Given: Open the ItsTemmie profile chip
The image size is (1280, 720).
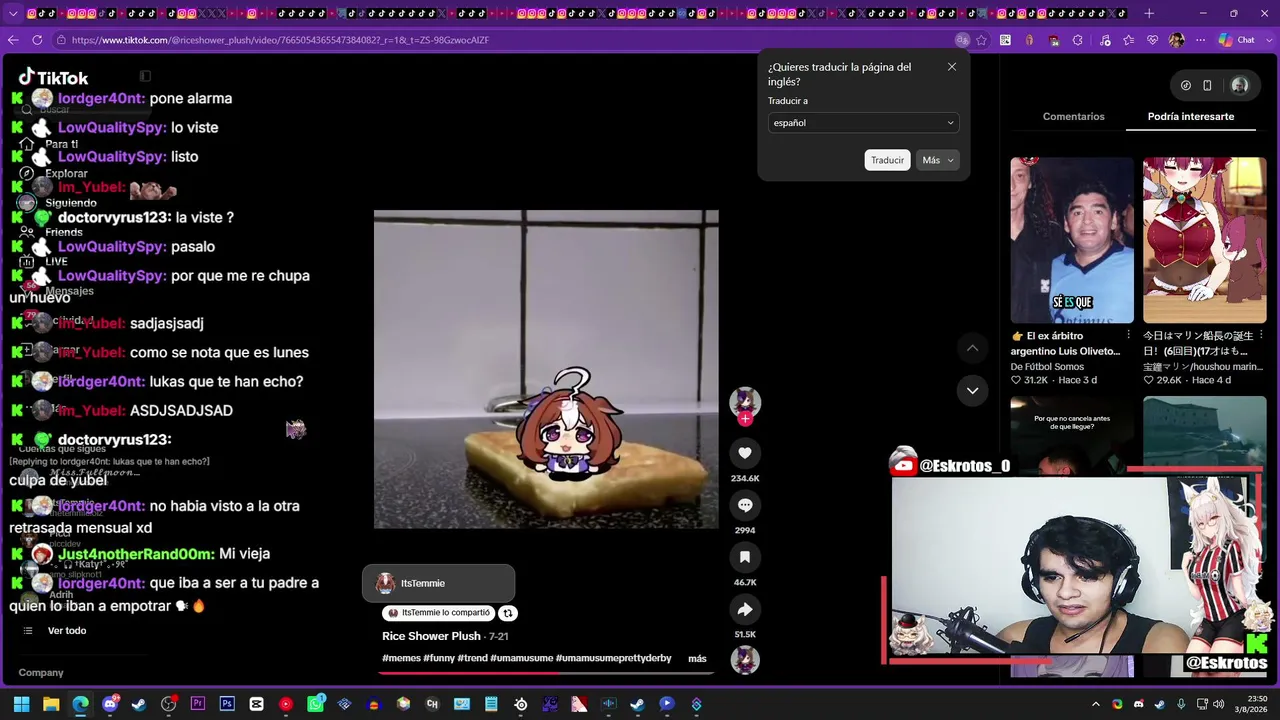Looking at the screenshot, I should click(x=438, y=584).
